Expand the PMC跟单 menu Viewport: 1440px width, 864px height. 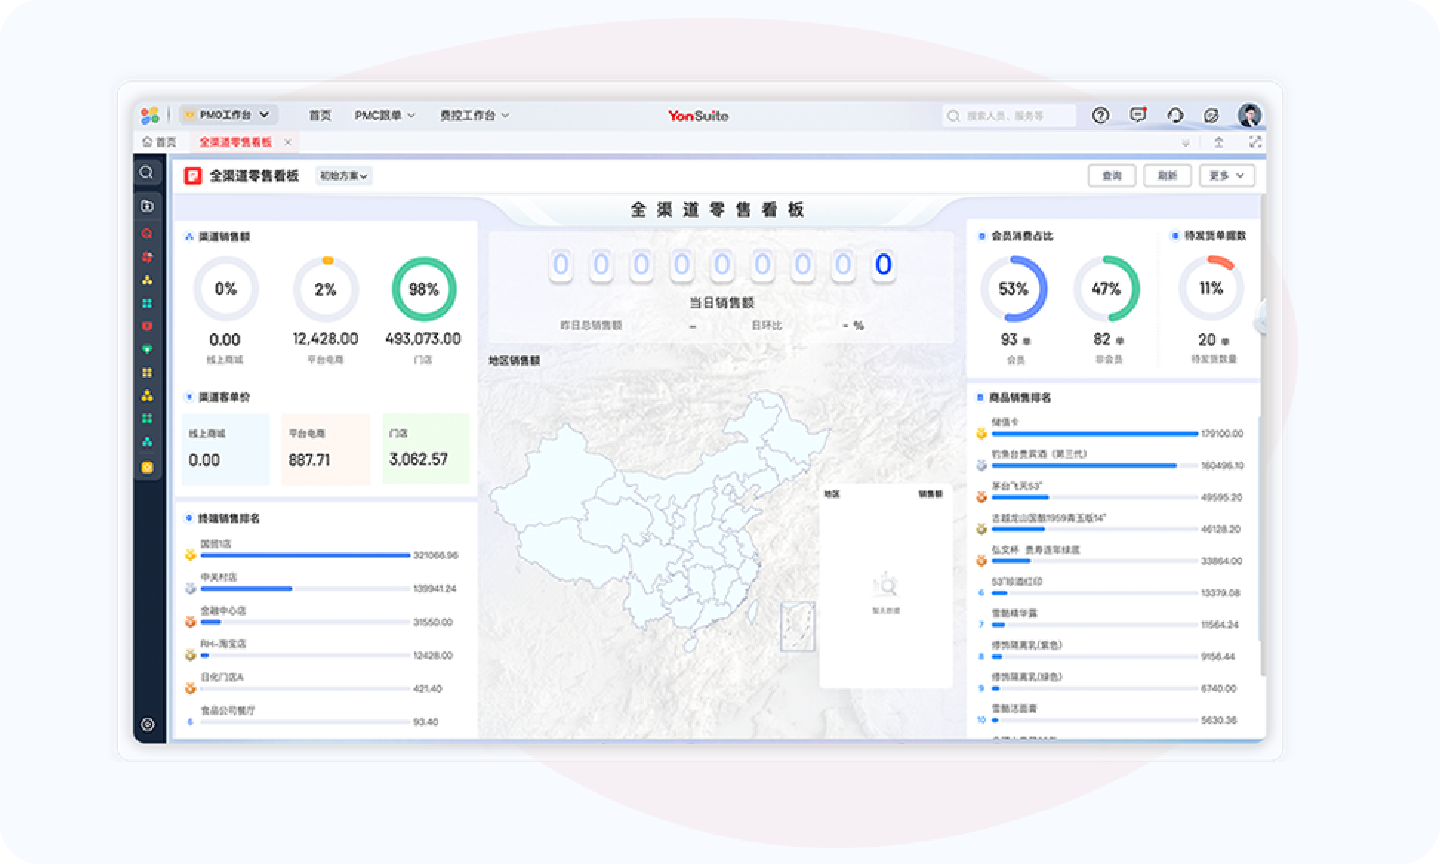click(384, 116)
